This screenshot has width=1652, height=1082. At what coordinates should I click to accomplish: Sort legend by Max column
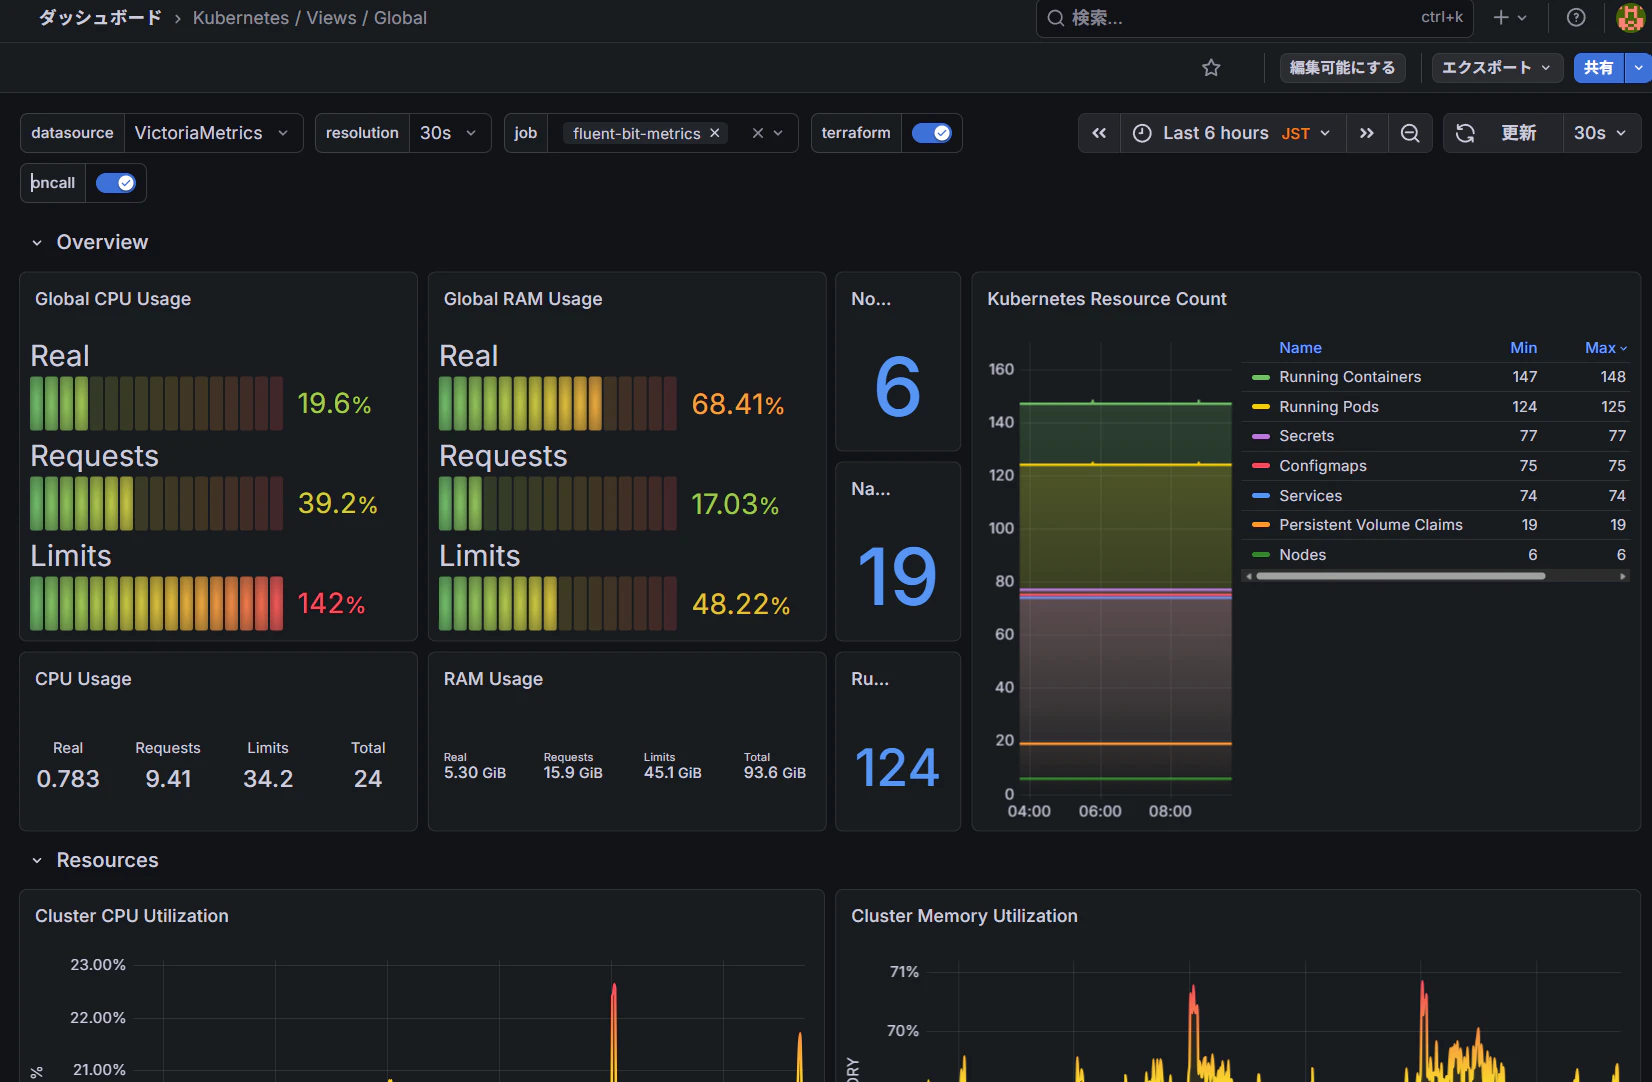(1605, 348)
